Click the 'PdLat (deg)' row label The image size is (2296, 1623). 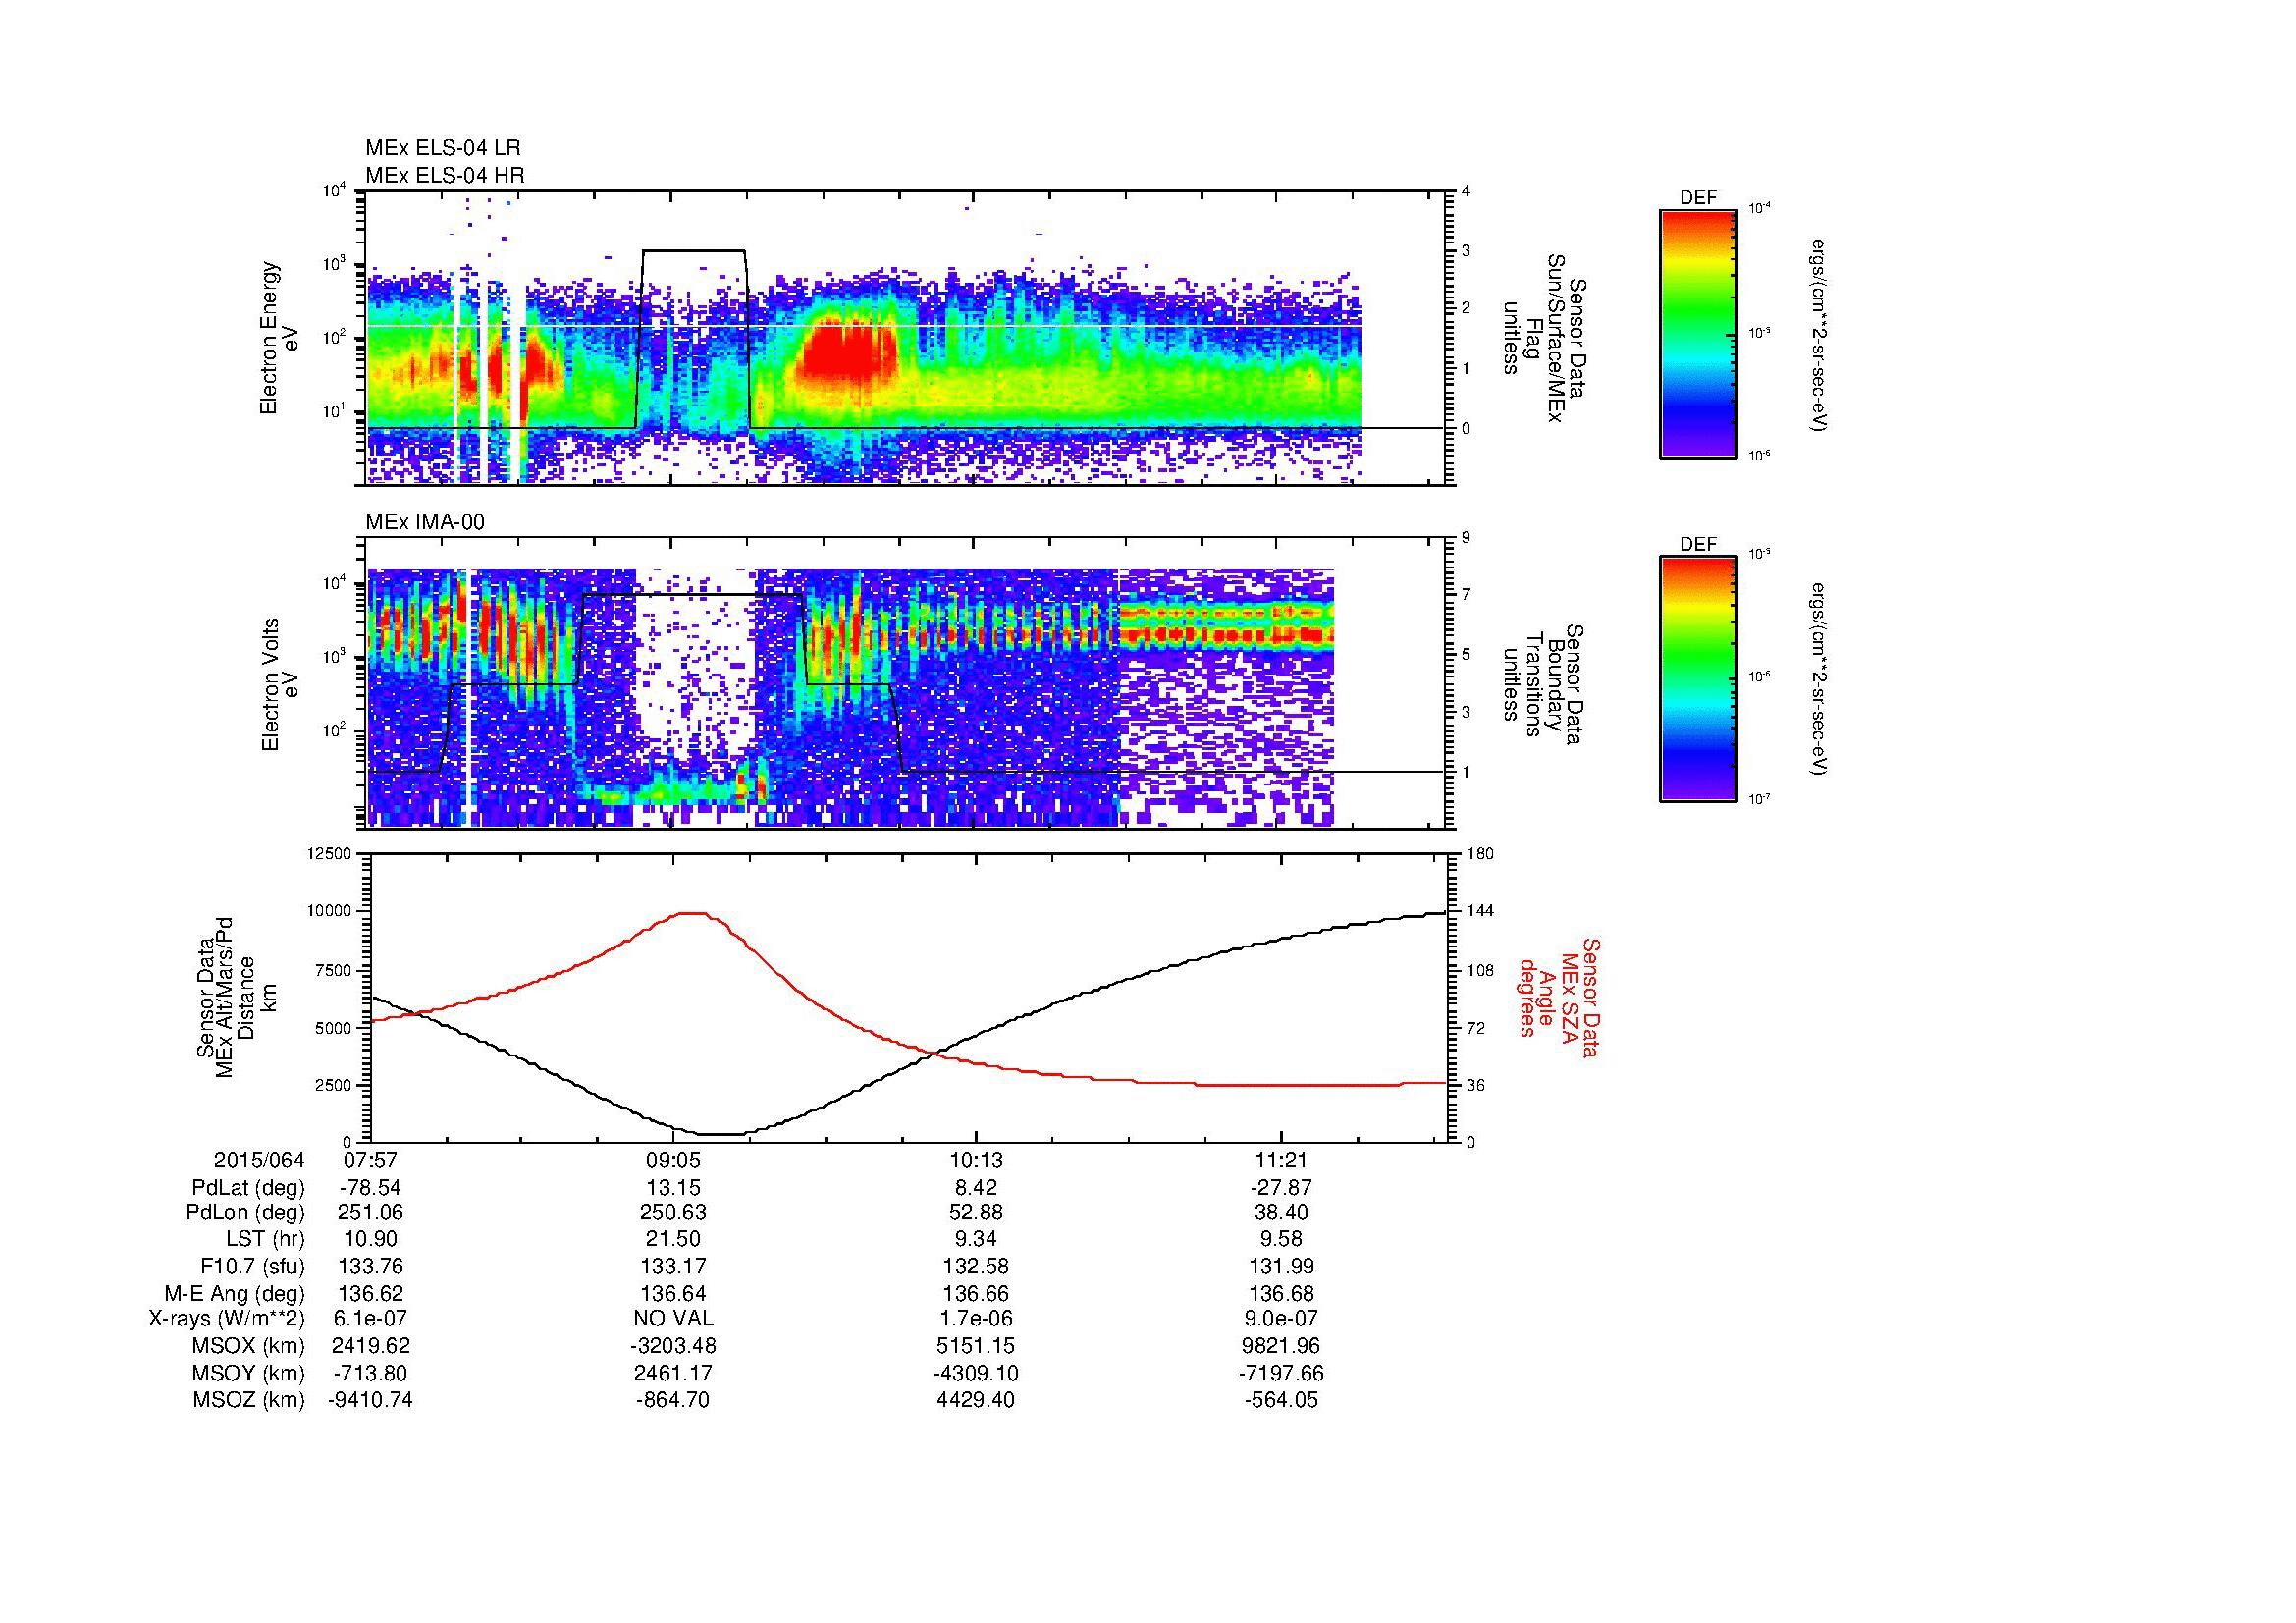click(248, 1188)
